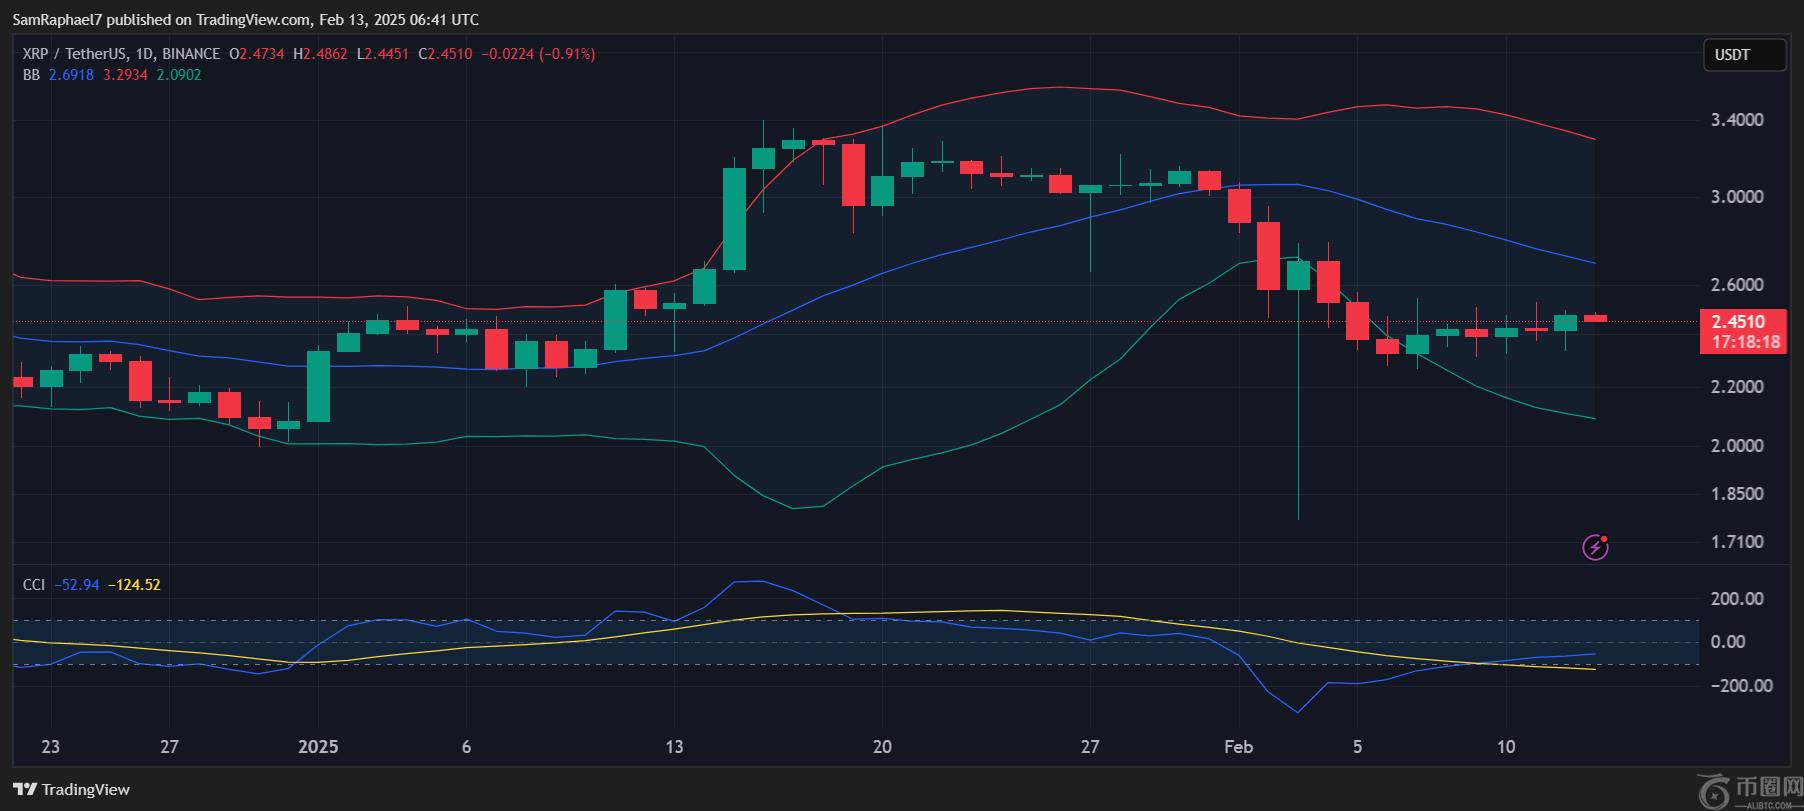Open the USDT currency selector

pos(1744,55)
